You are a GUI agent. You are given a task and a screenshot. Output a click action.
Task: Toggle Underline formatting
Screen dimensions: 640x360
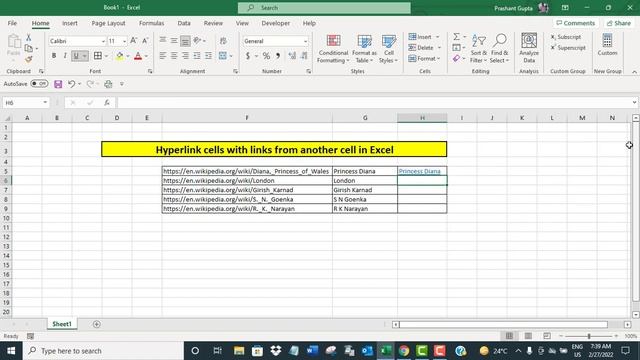[x=76, y=56]
